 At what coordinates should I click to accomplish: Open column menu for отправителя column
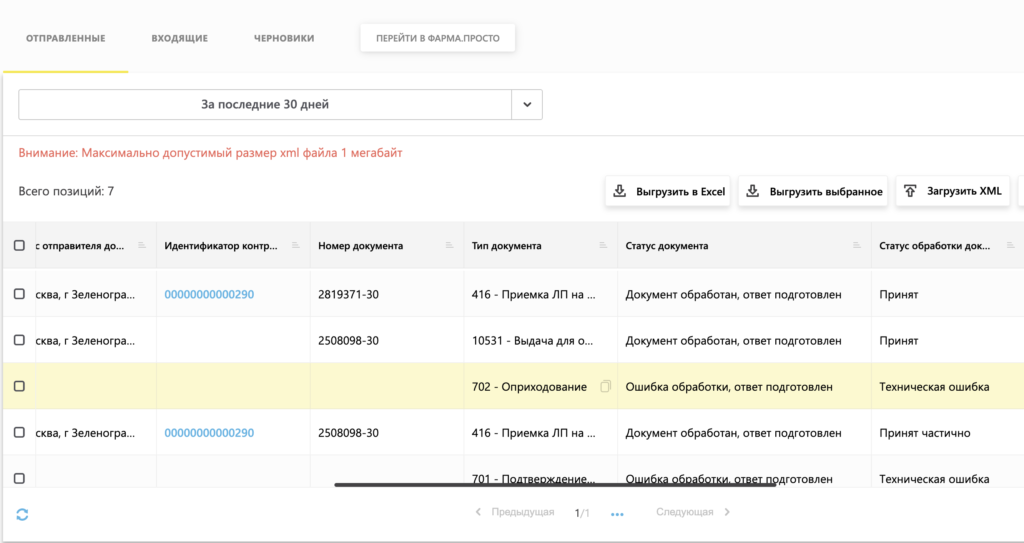tap(141, 246)
